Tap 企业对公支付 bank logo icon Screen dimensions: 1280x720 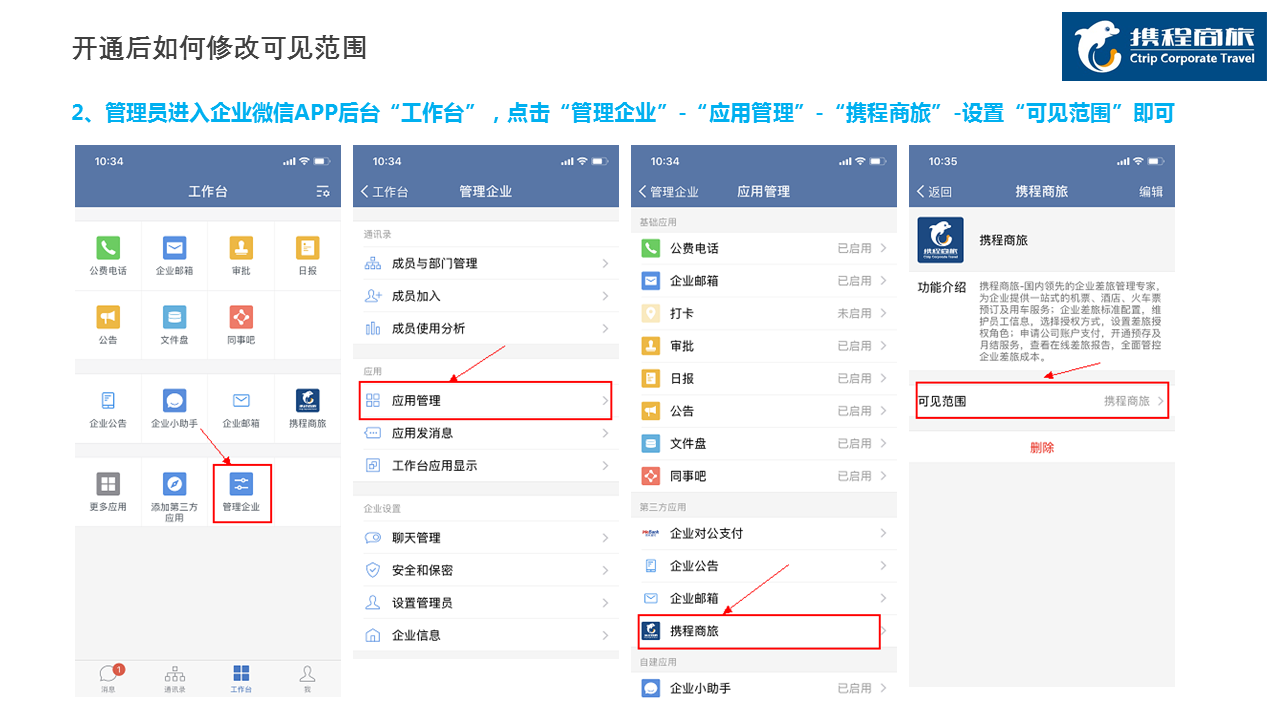coord(651,533)
